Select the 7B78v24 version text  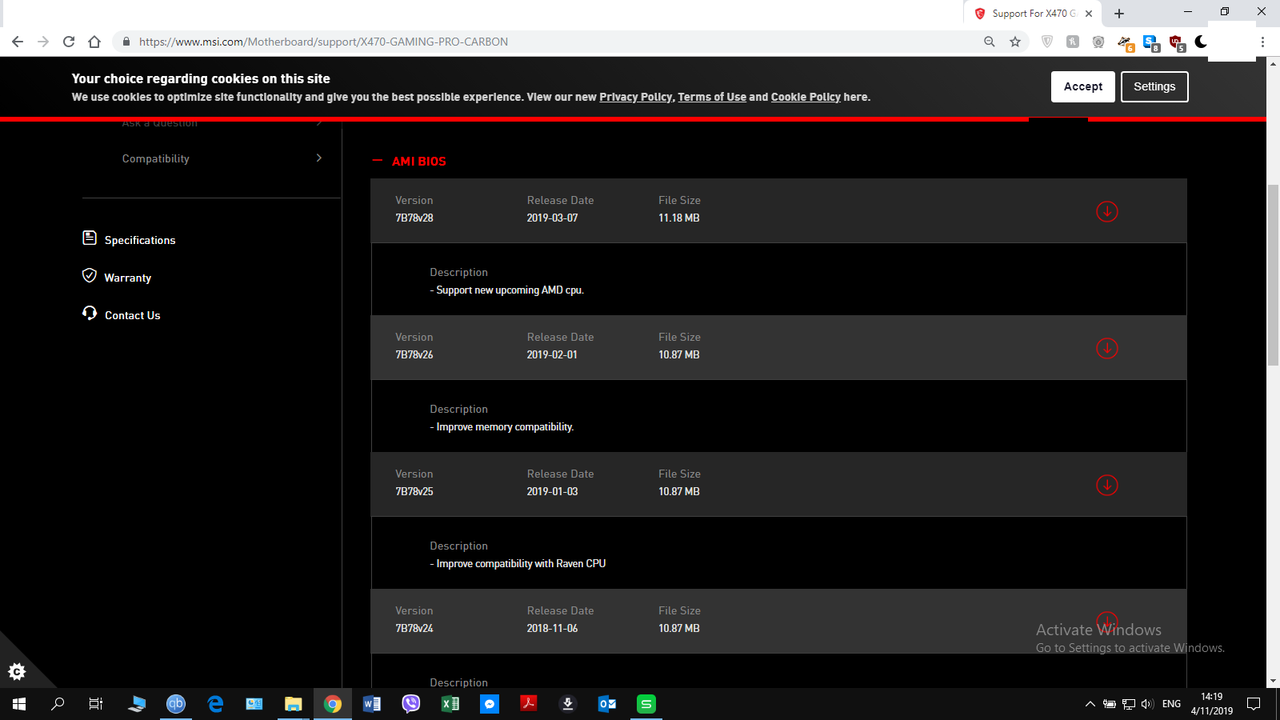click(x=414, y=629)
